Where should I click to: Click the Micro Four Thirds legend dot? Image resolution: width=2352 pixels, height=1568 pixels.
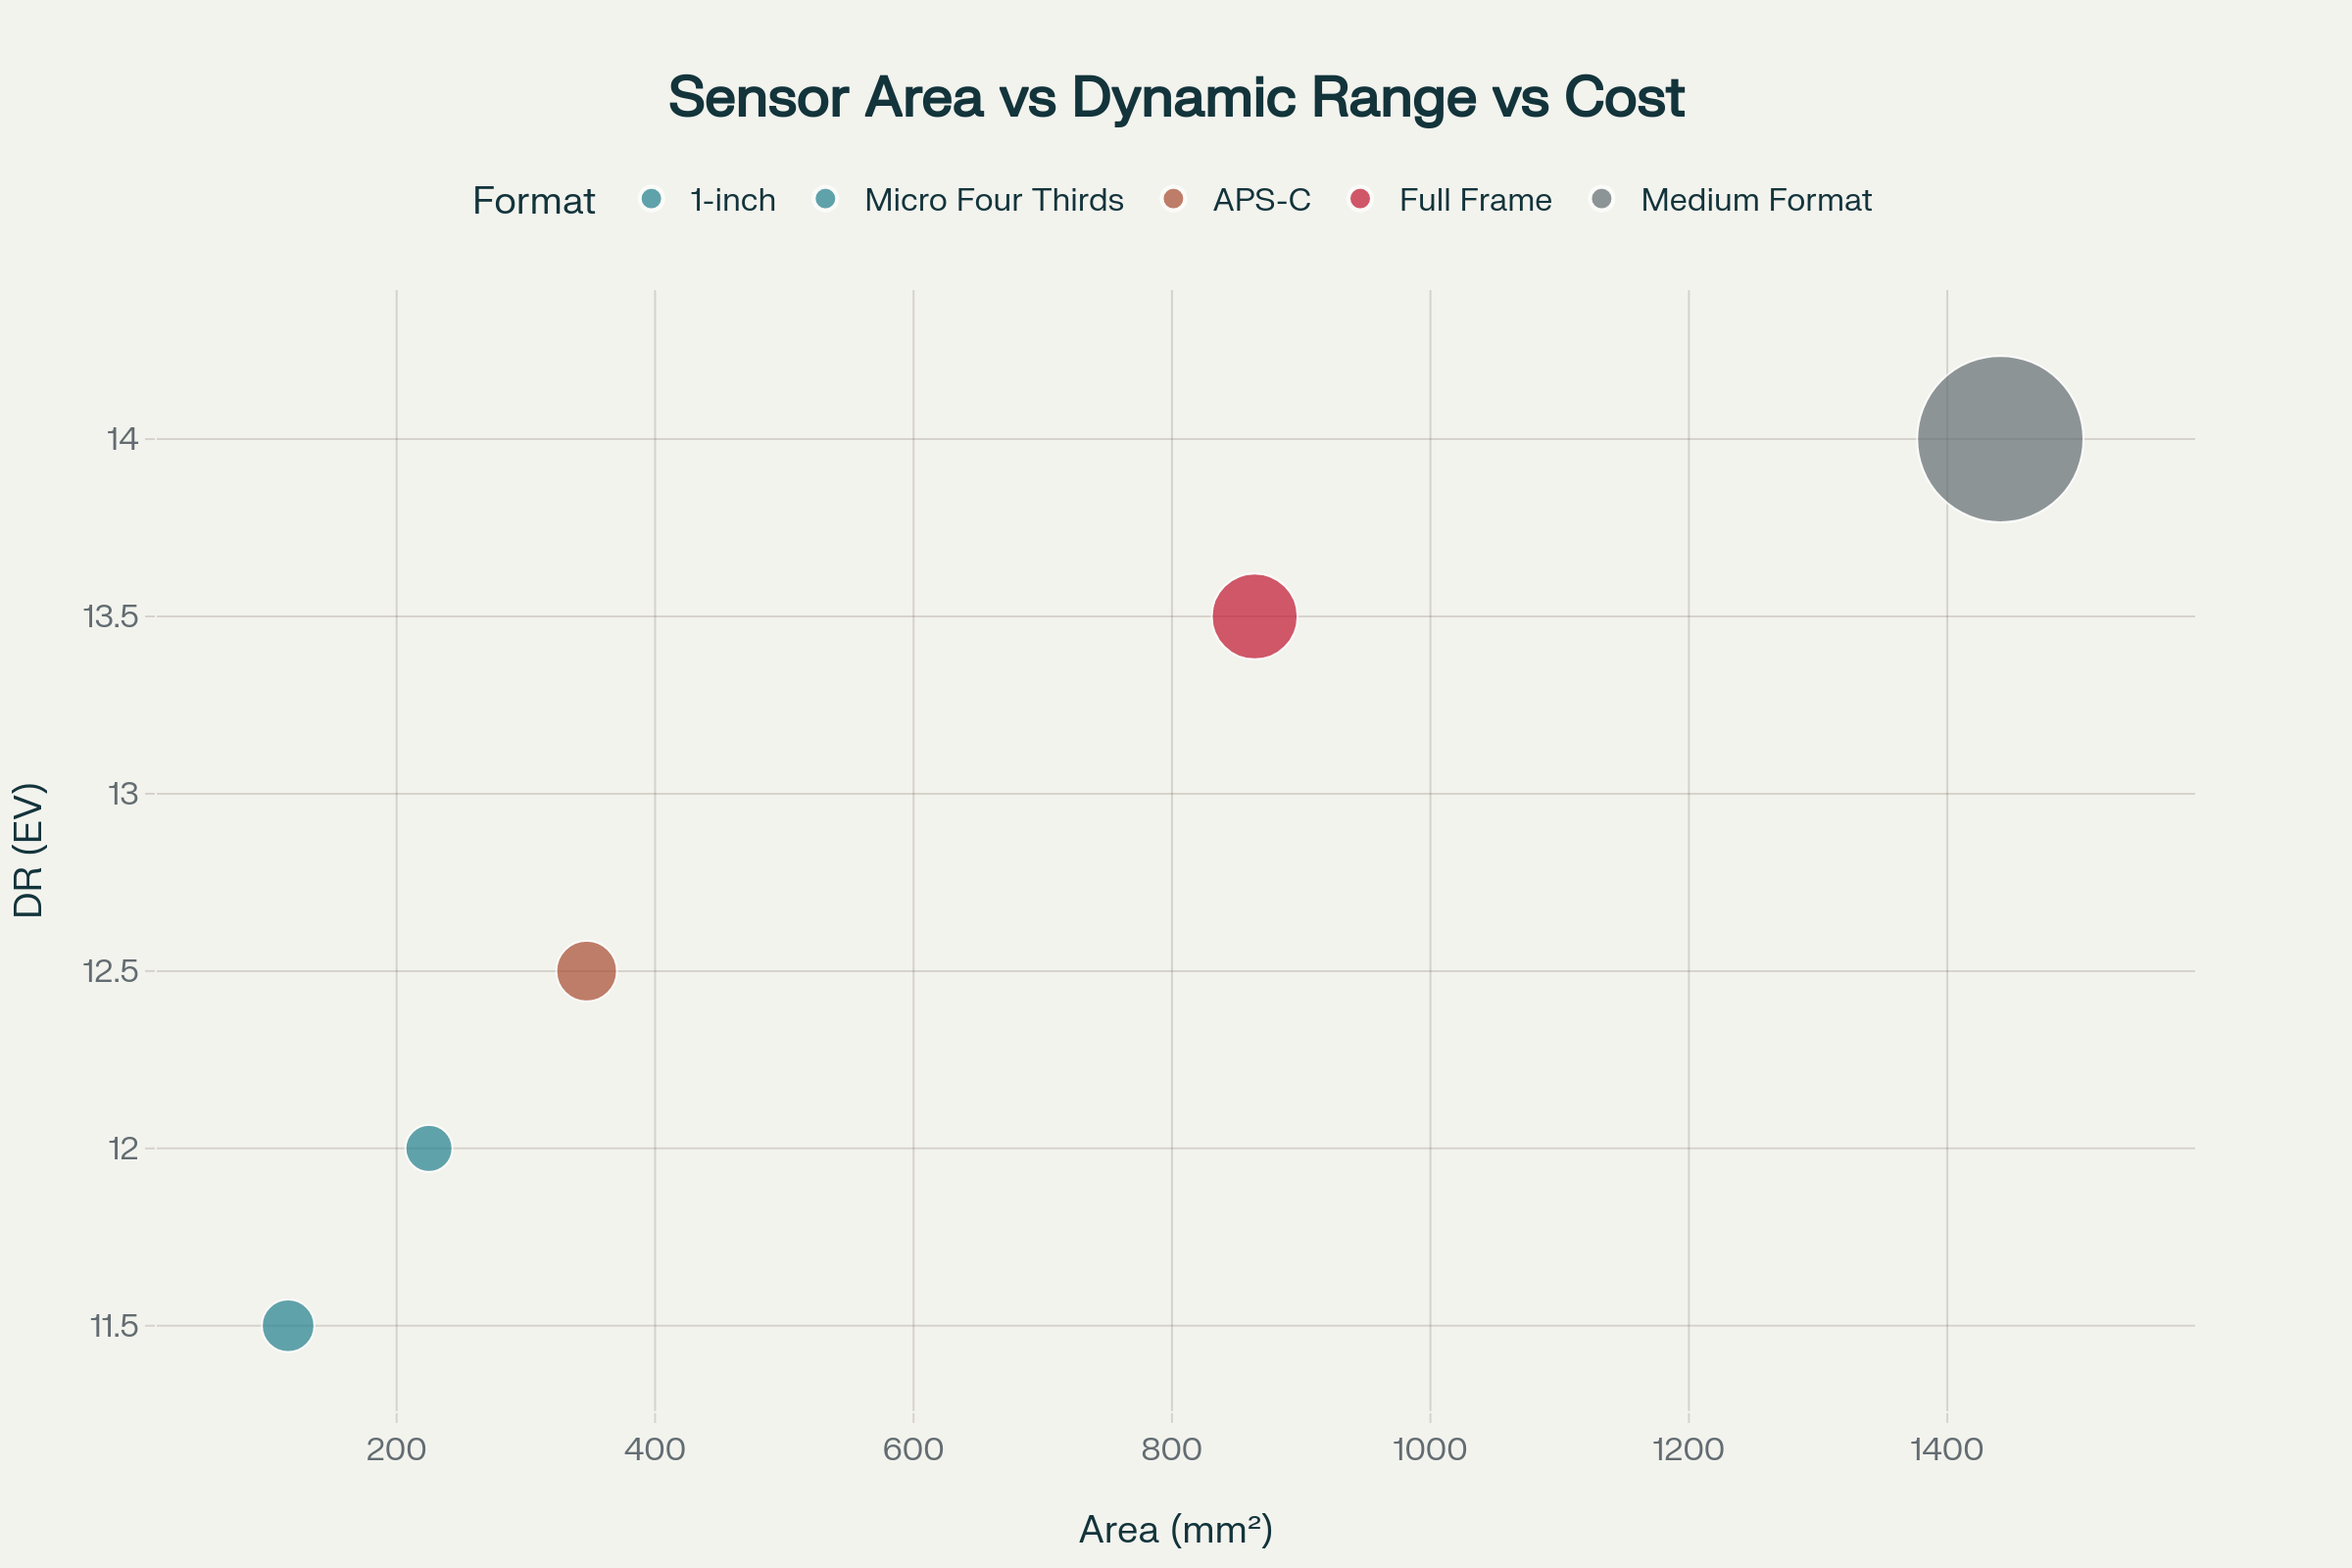pyautogui.click(x=824, y=200)
